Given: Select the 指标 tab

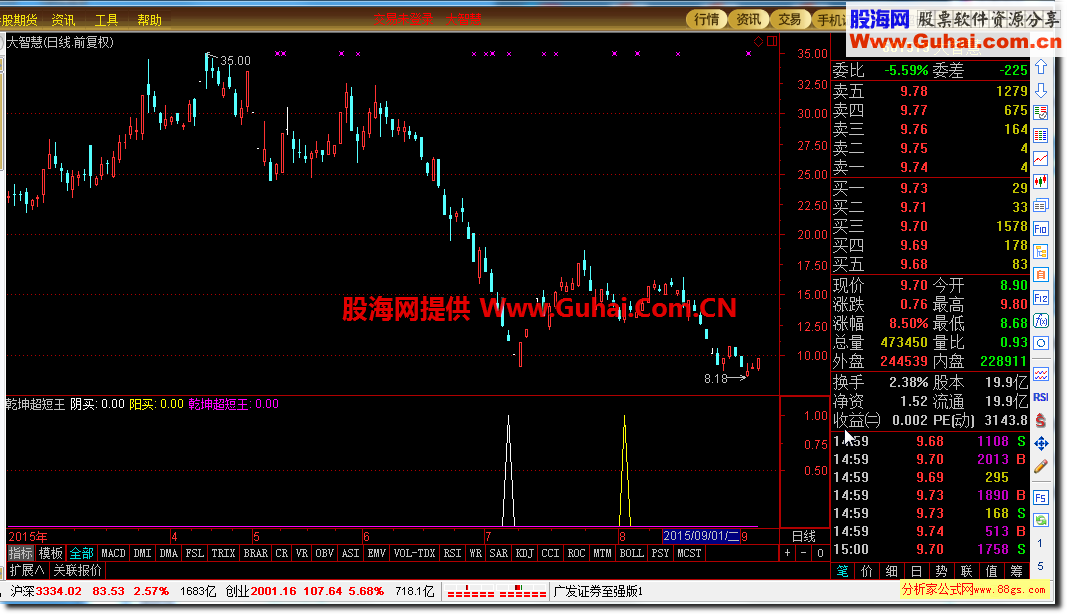Looking at the screenshot, I should coord(20,553).
